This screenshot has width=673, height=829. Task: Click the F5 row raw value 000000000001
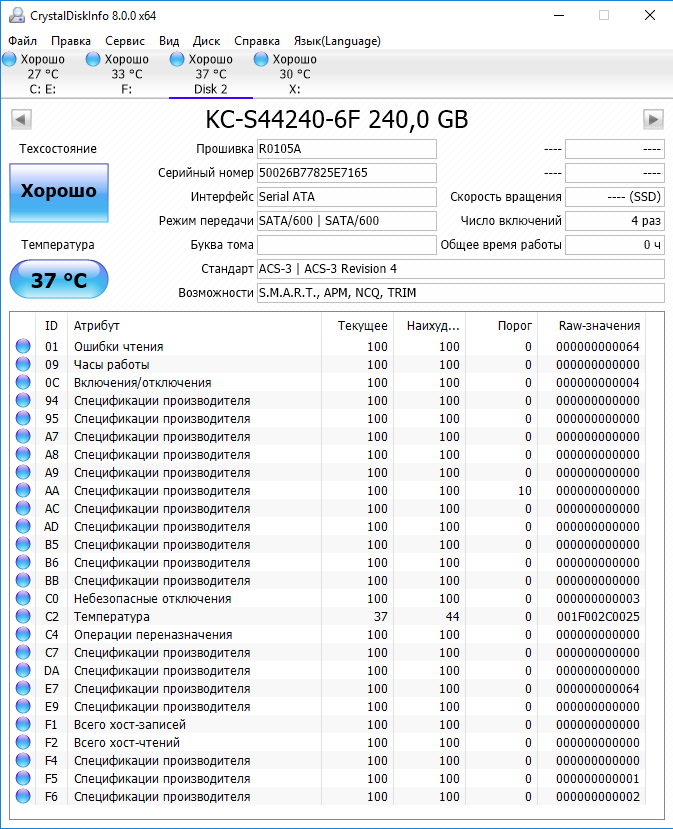coord(598,779)
